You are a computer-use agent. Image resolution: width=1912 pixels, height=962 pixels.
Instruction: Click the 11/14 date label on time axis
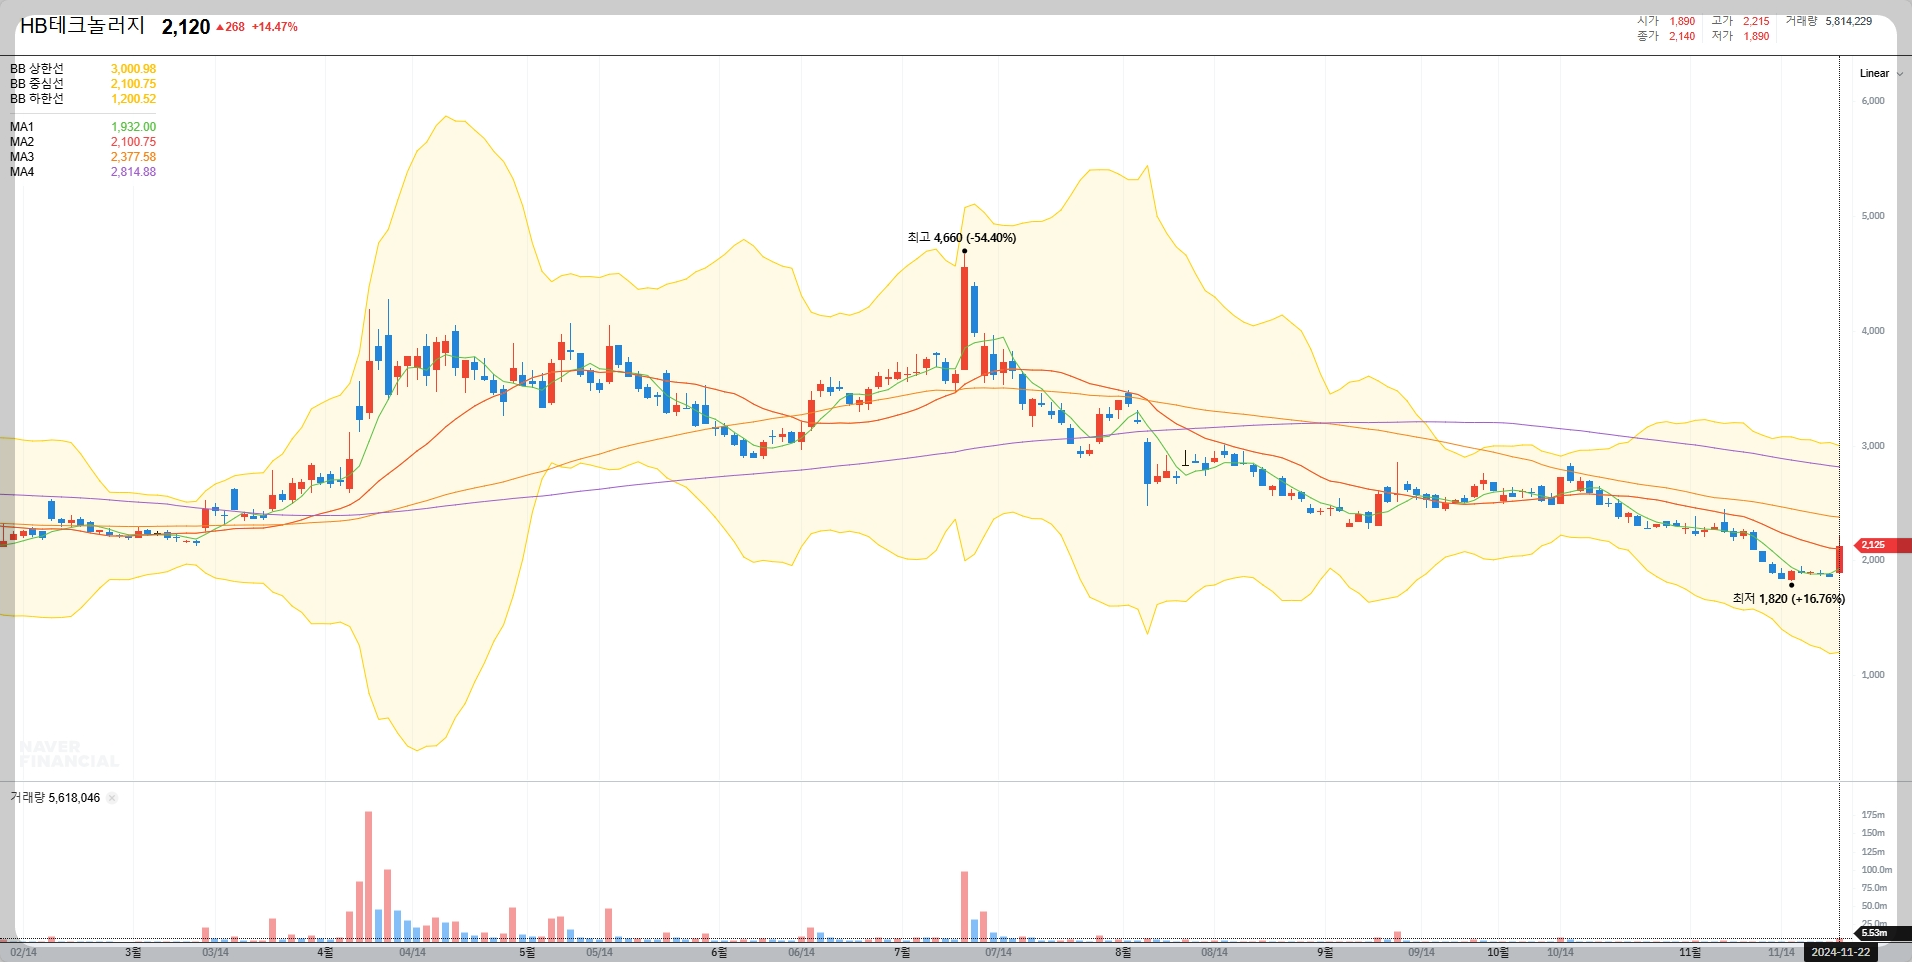click(x=1781, y=953)
